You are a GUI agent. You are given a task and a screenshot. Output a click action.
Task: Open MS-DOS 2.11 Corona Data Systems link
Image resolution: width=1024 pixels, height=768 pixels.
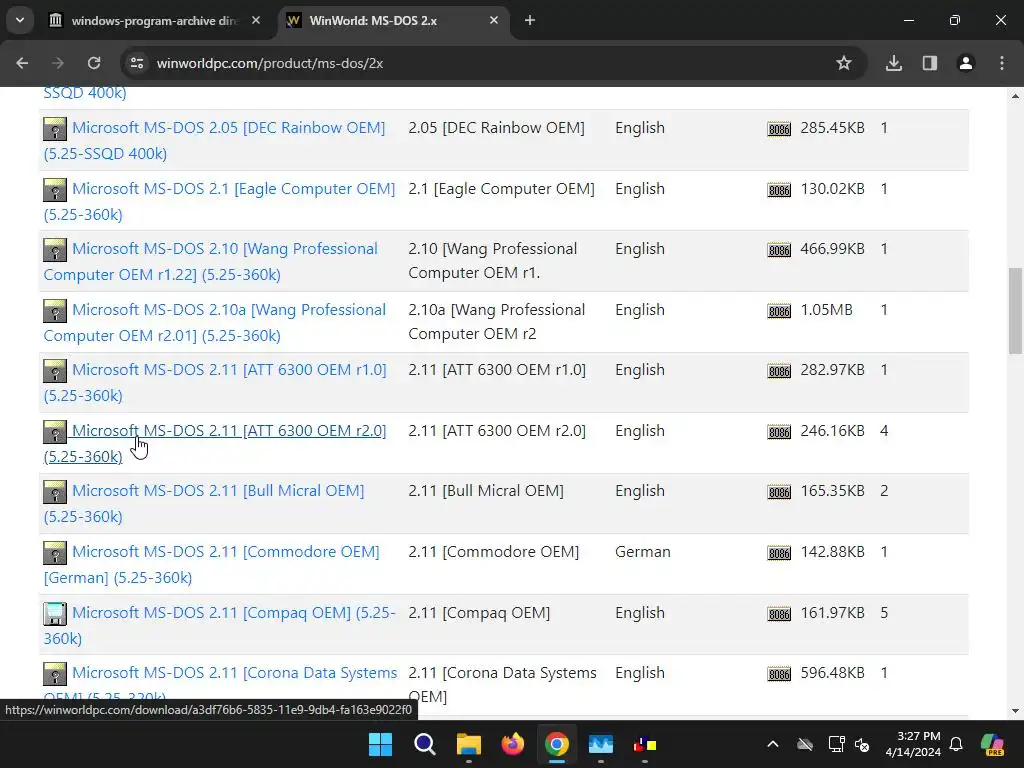point(234,673)
